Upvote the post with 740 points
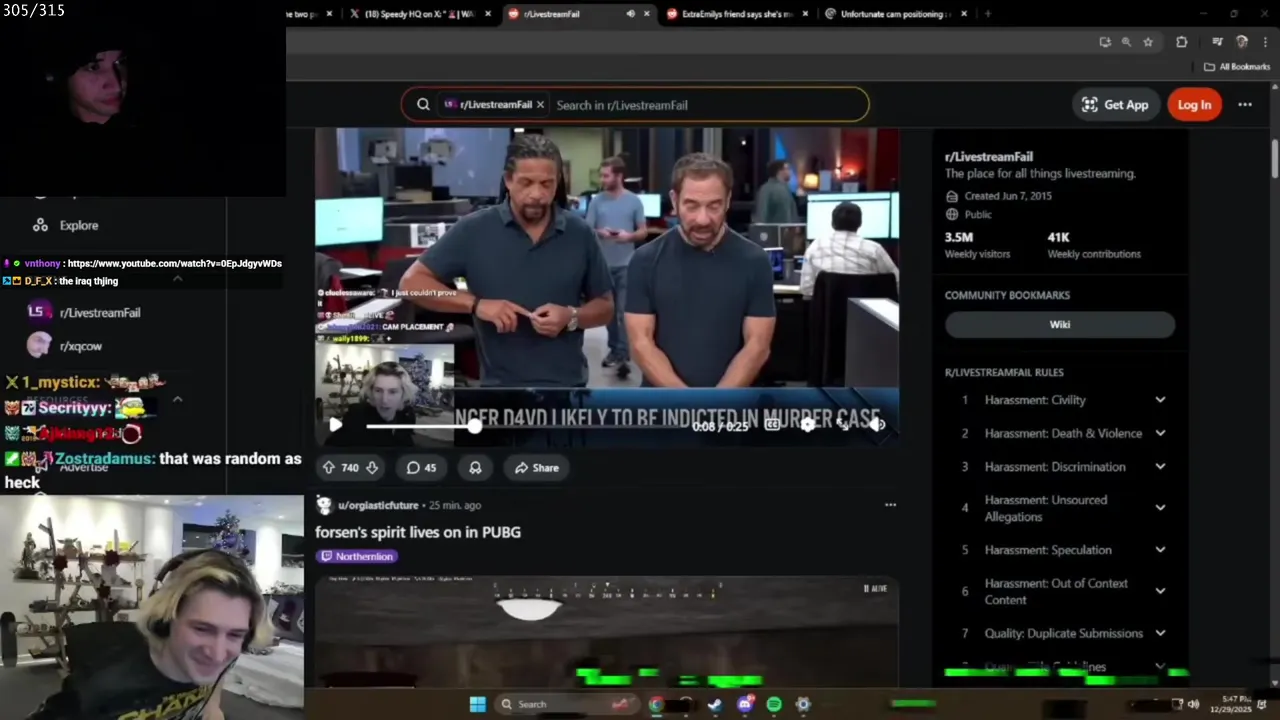 point(328,467)
